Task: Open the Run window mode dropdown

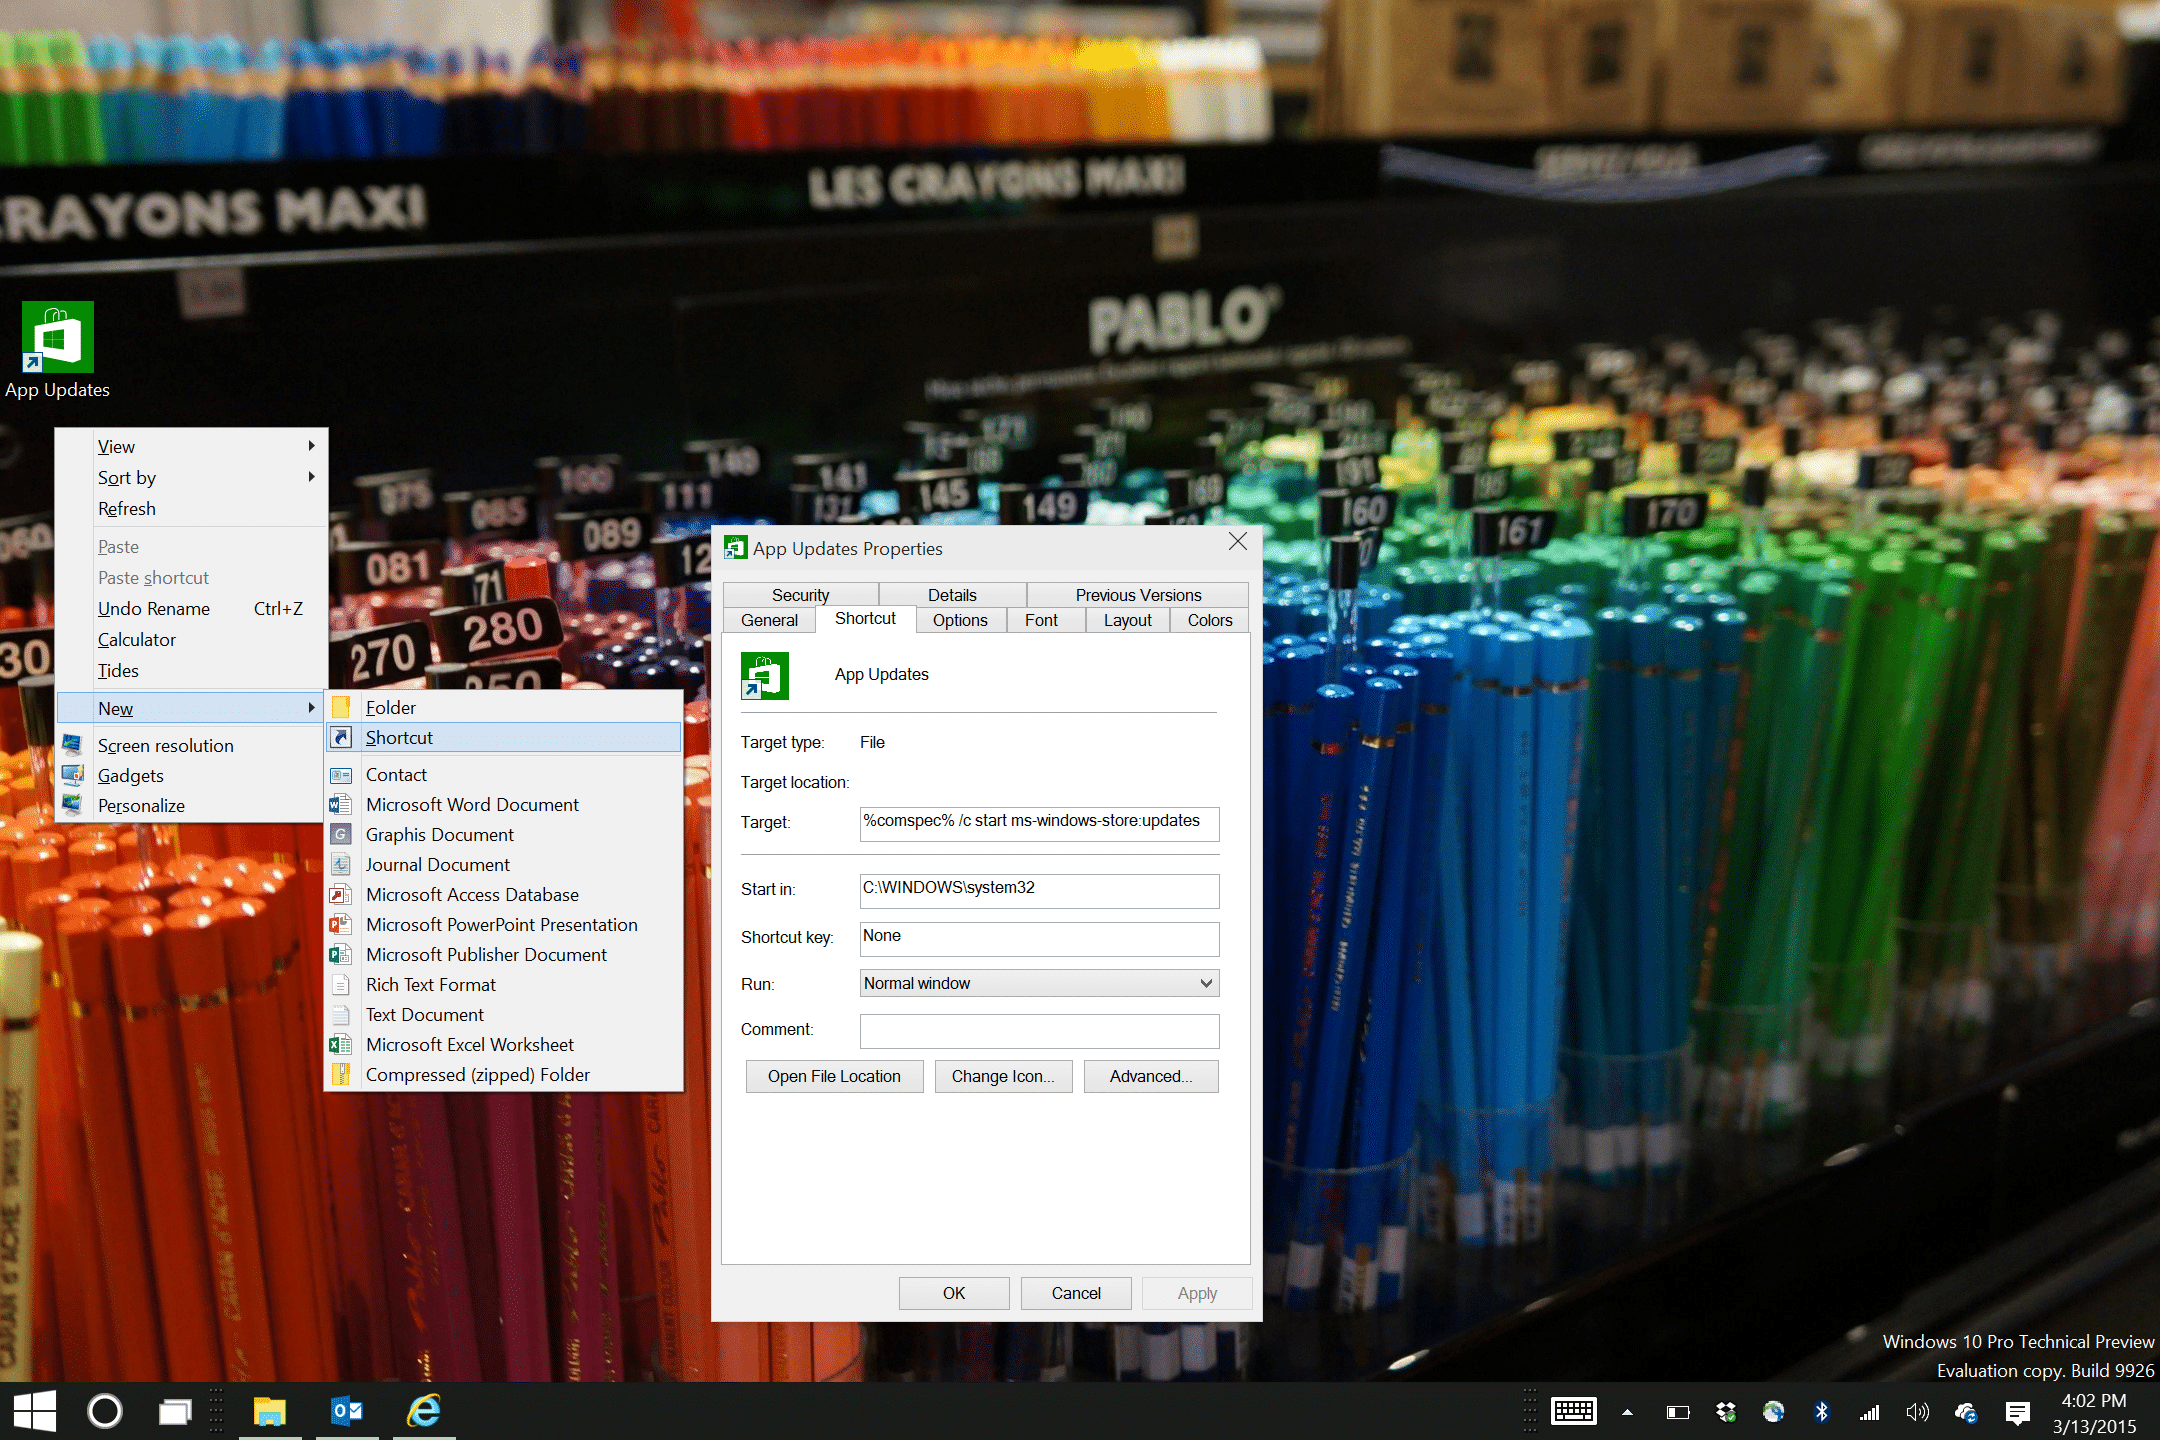Action: click(x=1039, y=983)
